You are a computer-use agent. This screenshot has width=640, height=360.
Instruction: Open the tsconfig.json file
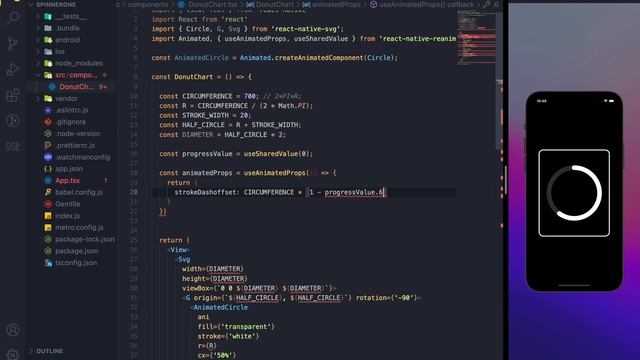pos(76,262)
